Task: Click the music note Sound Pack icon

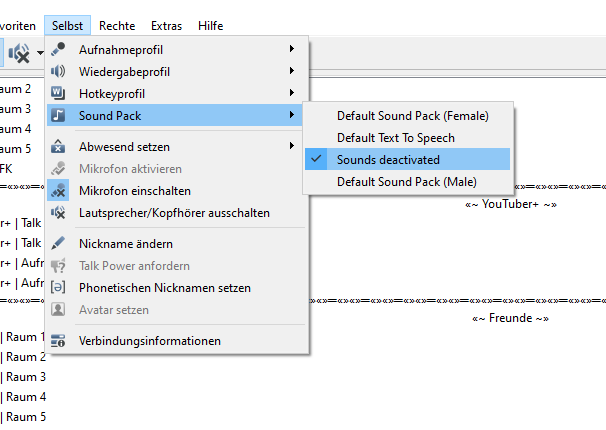Action: [x=58, y=115]
